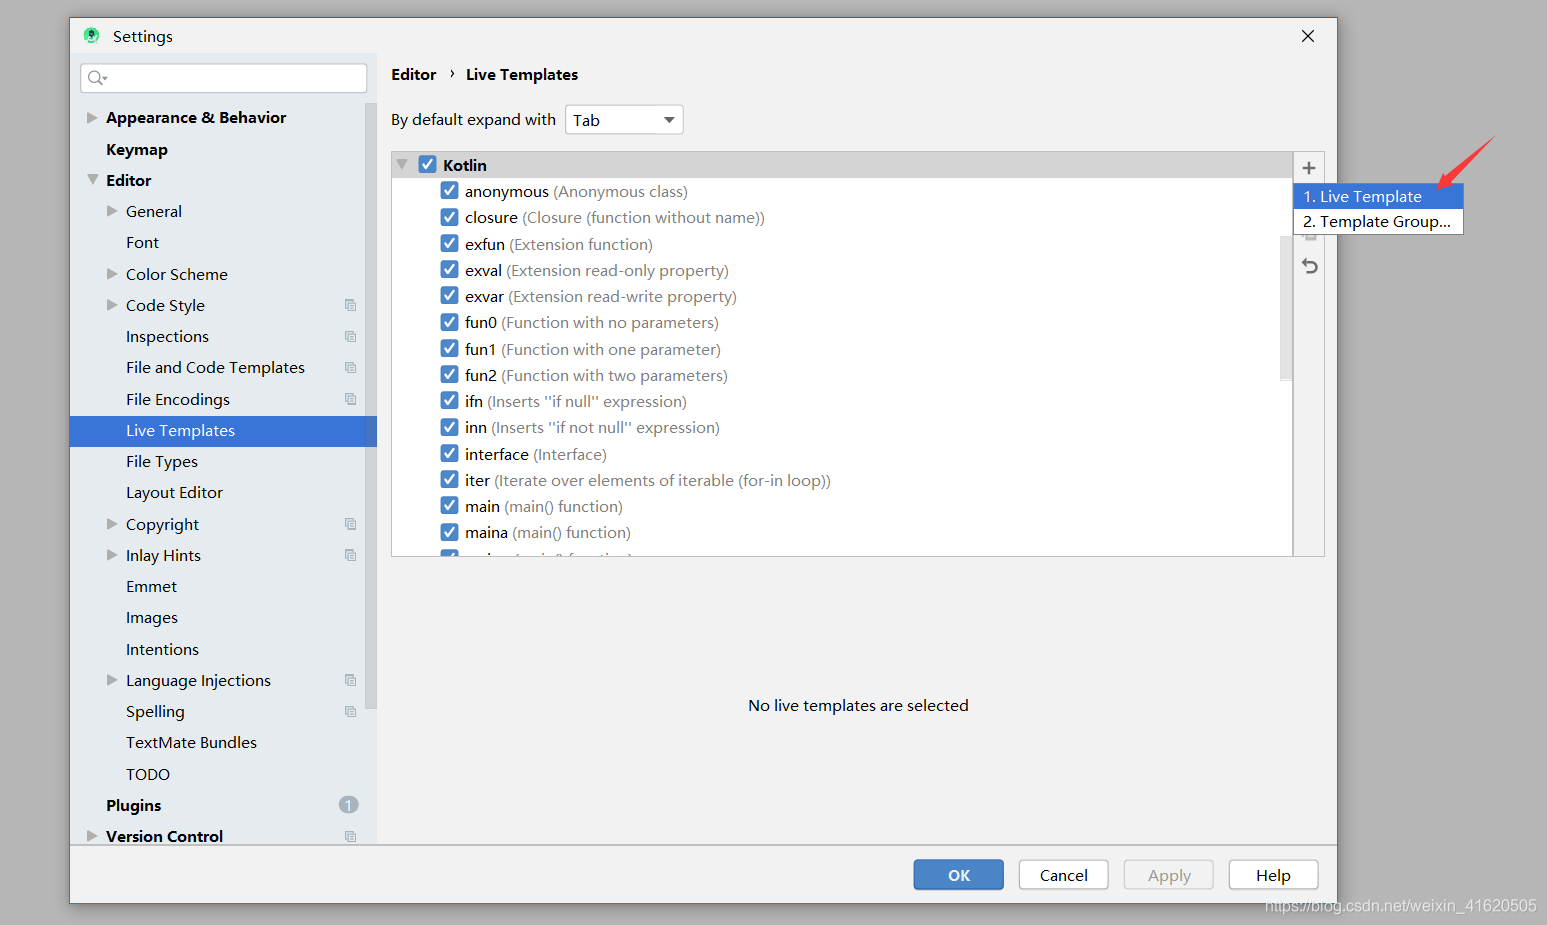The image size is (1547, 925).
Task: Close the Settings dialog with the X
Action: 1308,36
